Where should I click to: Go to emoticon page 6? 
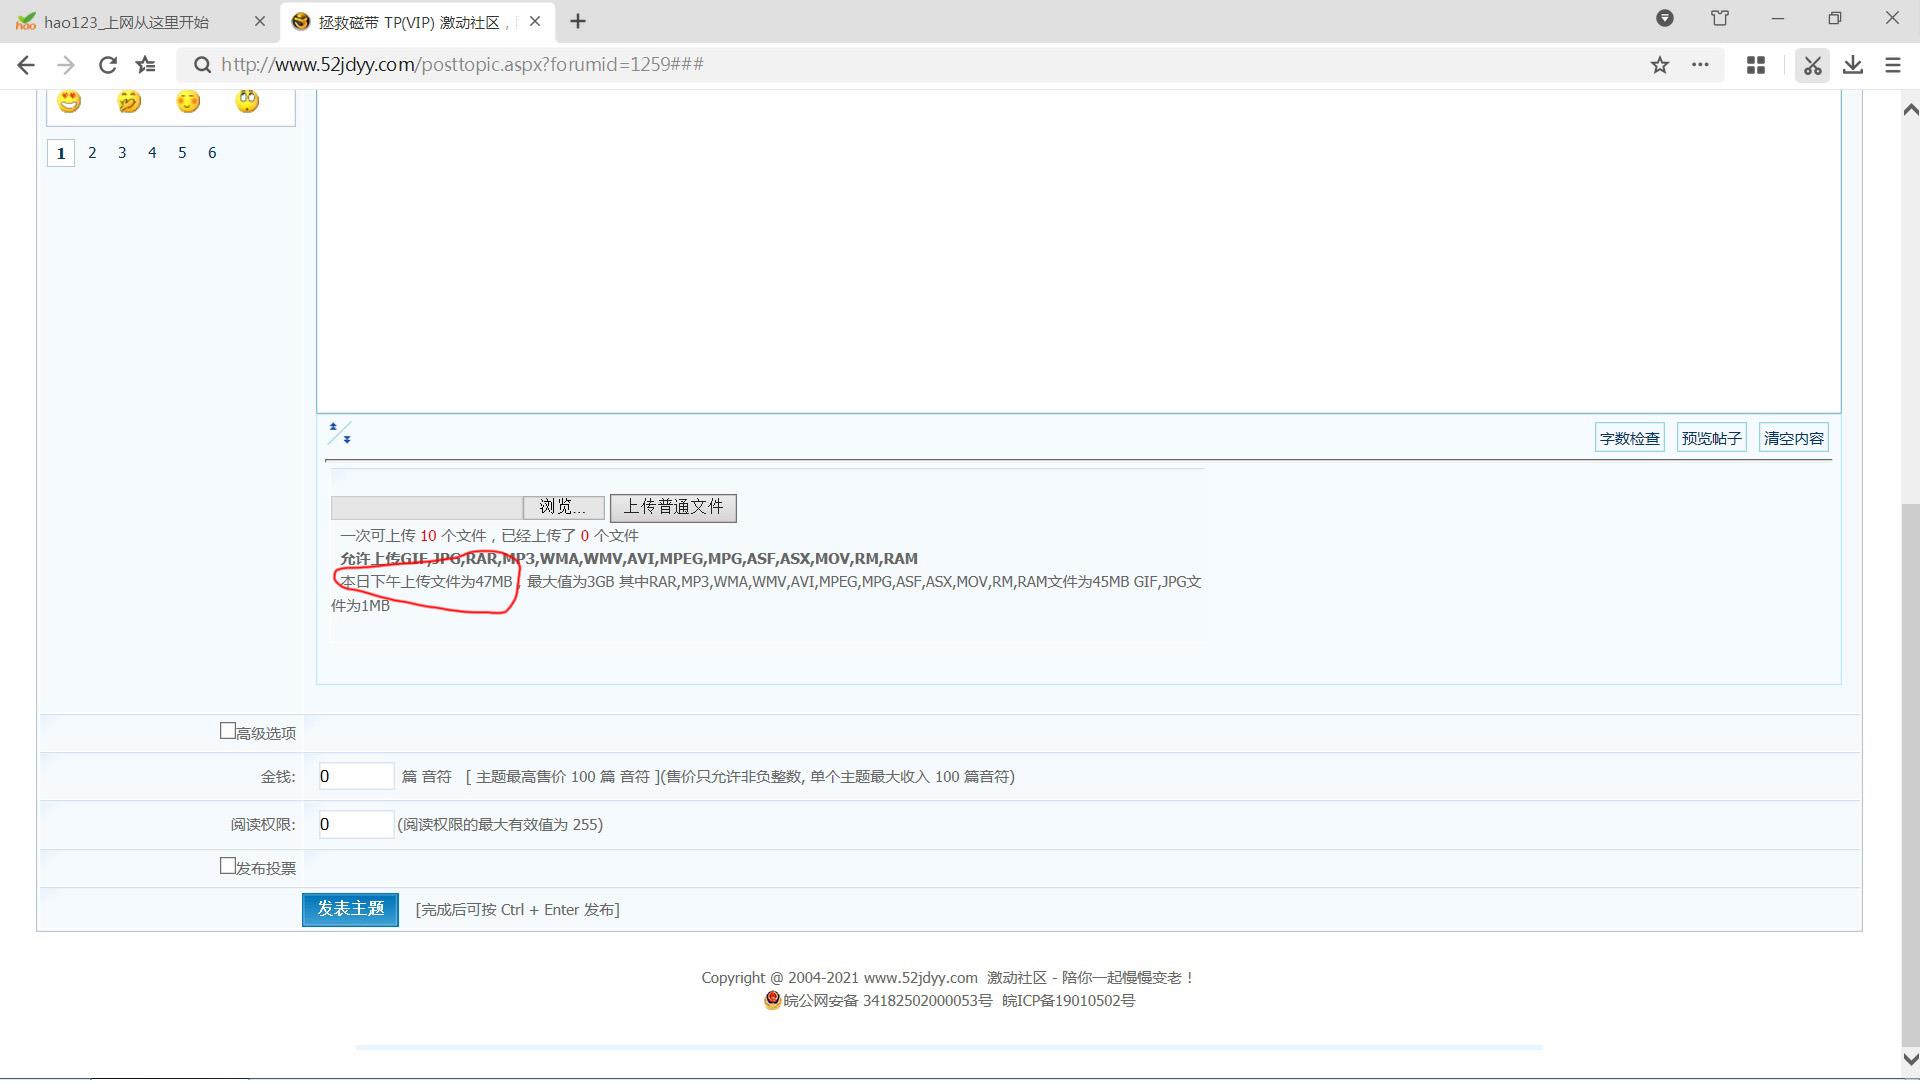[x=212, y=154]
